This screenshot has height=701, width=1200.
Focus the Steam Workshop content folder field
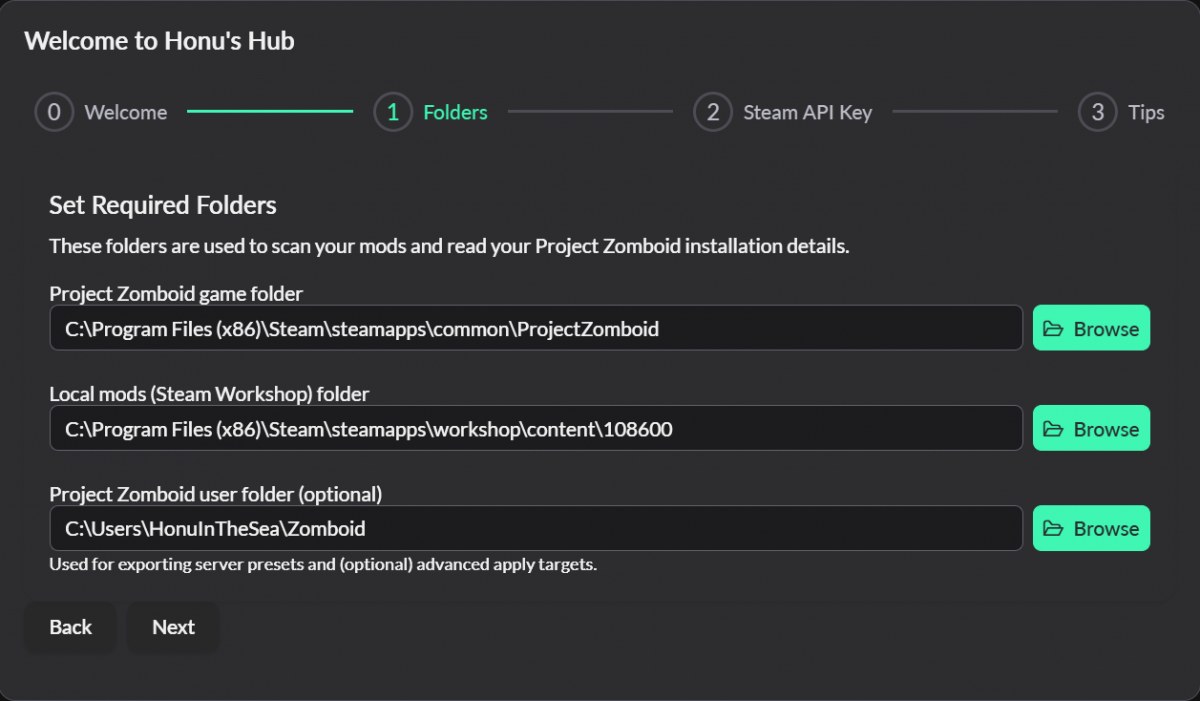tap(536, 428)
